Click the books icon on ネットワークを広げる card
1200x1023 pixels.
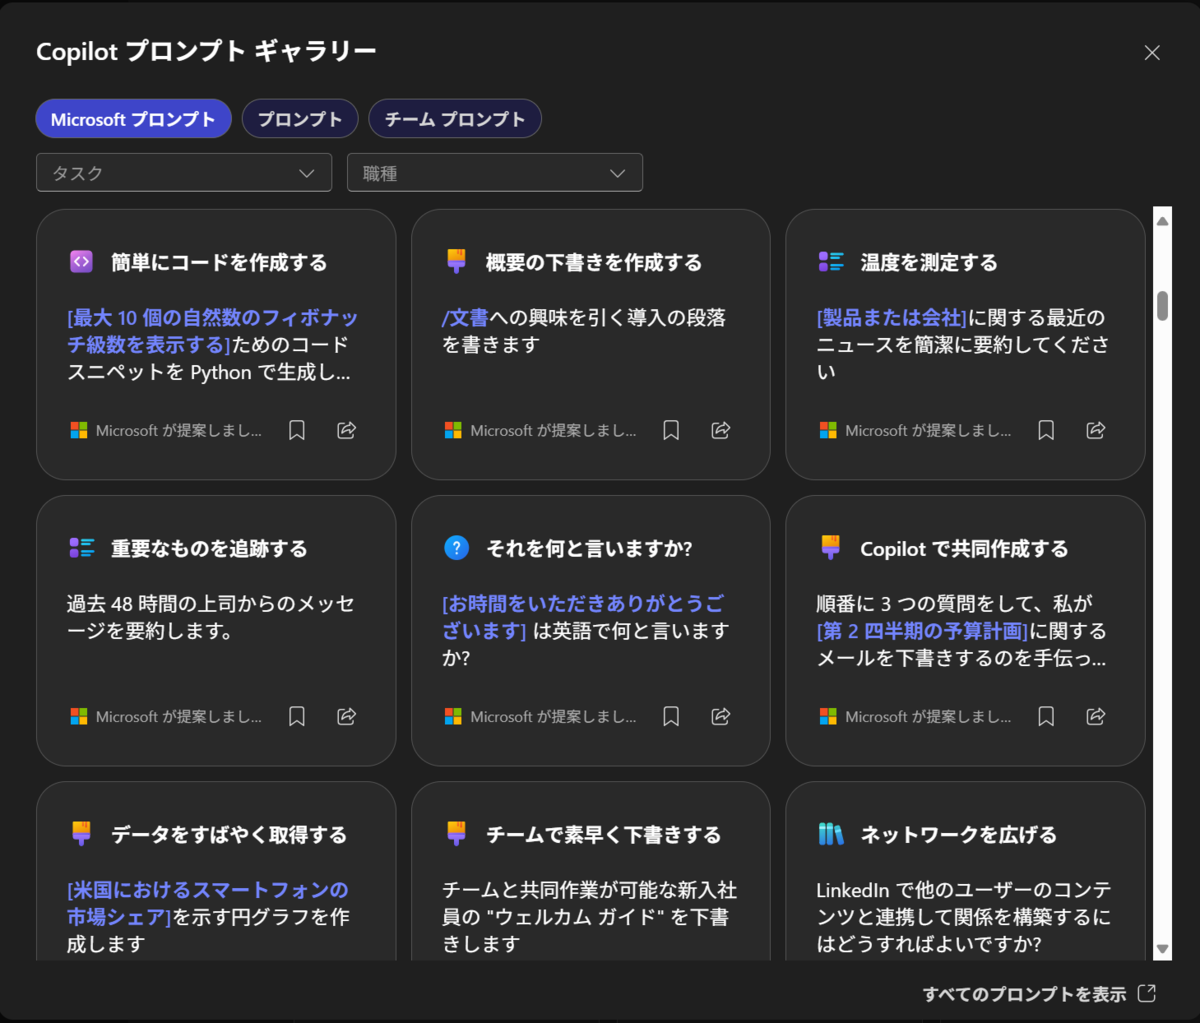tap(831, 834)
